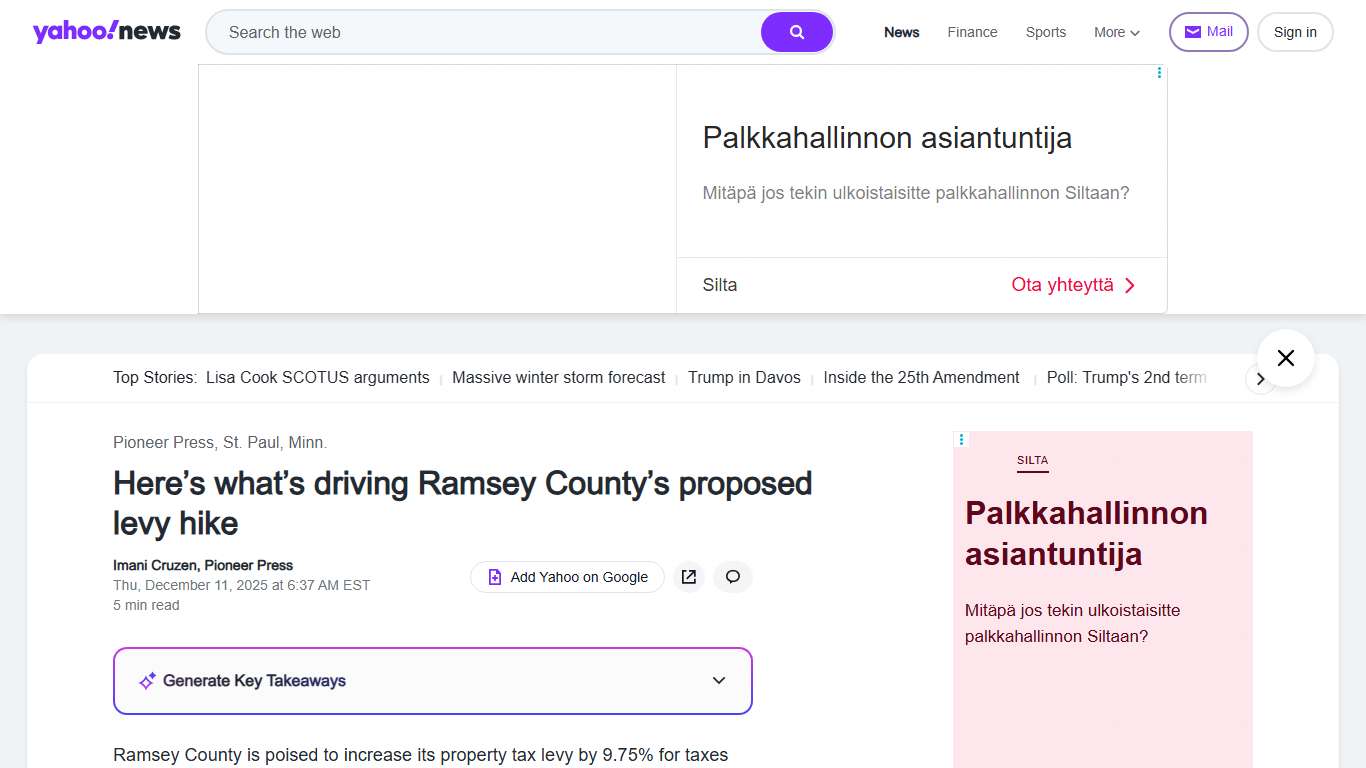The width and height of the screenshot is (1366, 768).
Task: Open the ad options three-dot icon on top ad
Action: [1158, 72]
